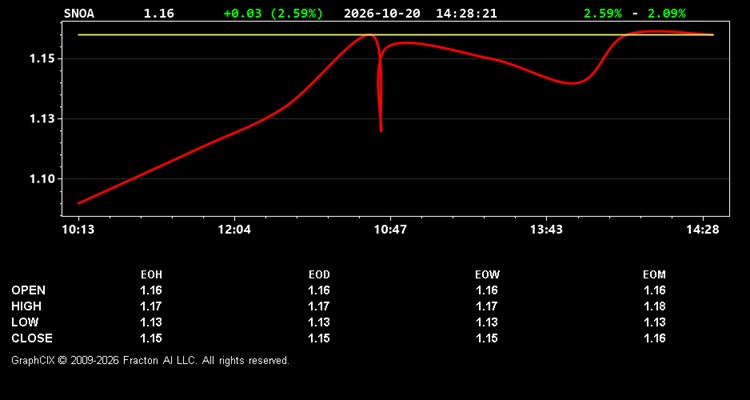Image resolution: width=750 pixels, height=400 pixels.
Task: Click the EOM HIGH value 1.18
Action: 654,306
